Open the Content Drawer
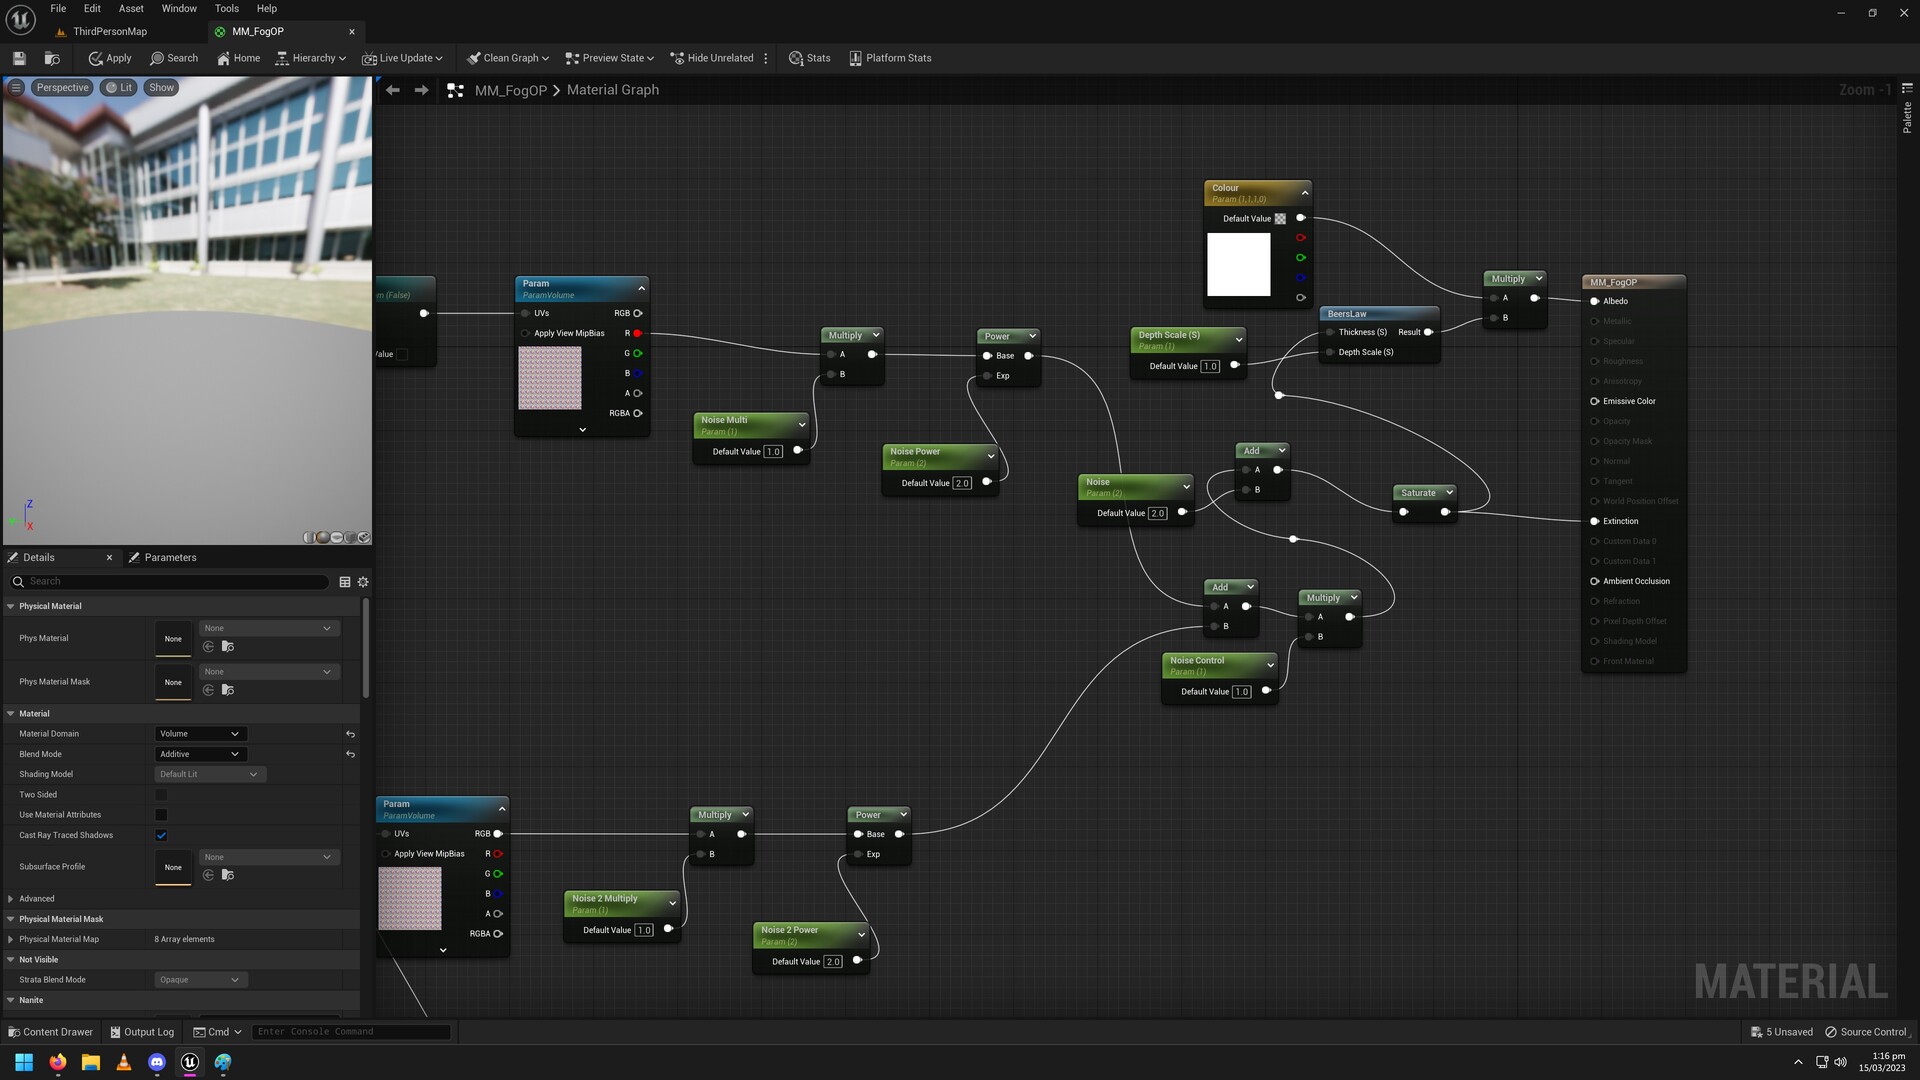Screen dimensions: 1920x1080 (x=50, y=1031)
